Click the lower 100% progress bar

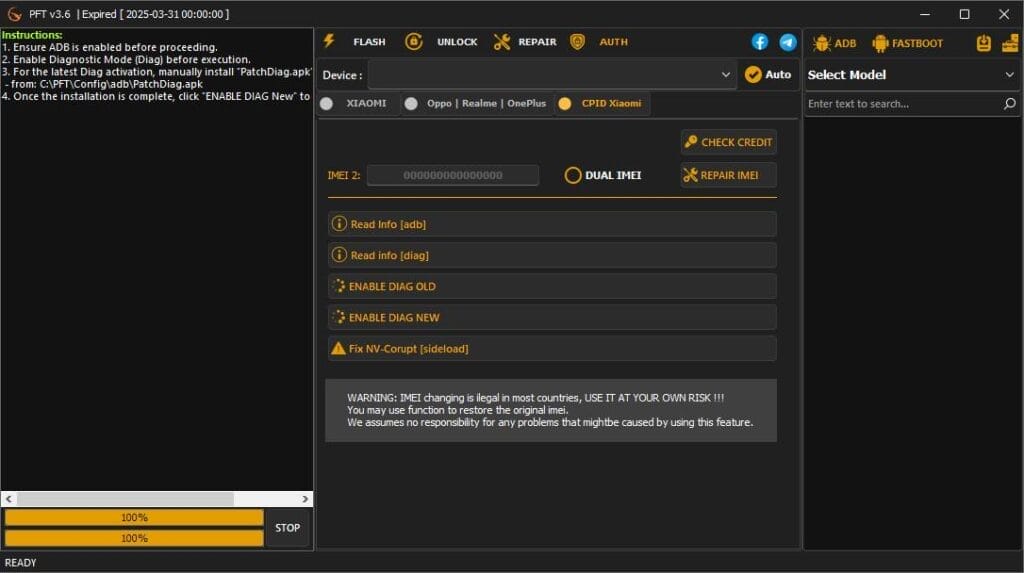[x=134, y=538]
